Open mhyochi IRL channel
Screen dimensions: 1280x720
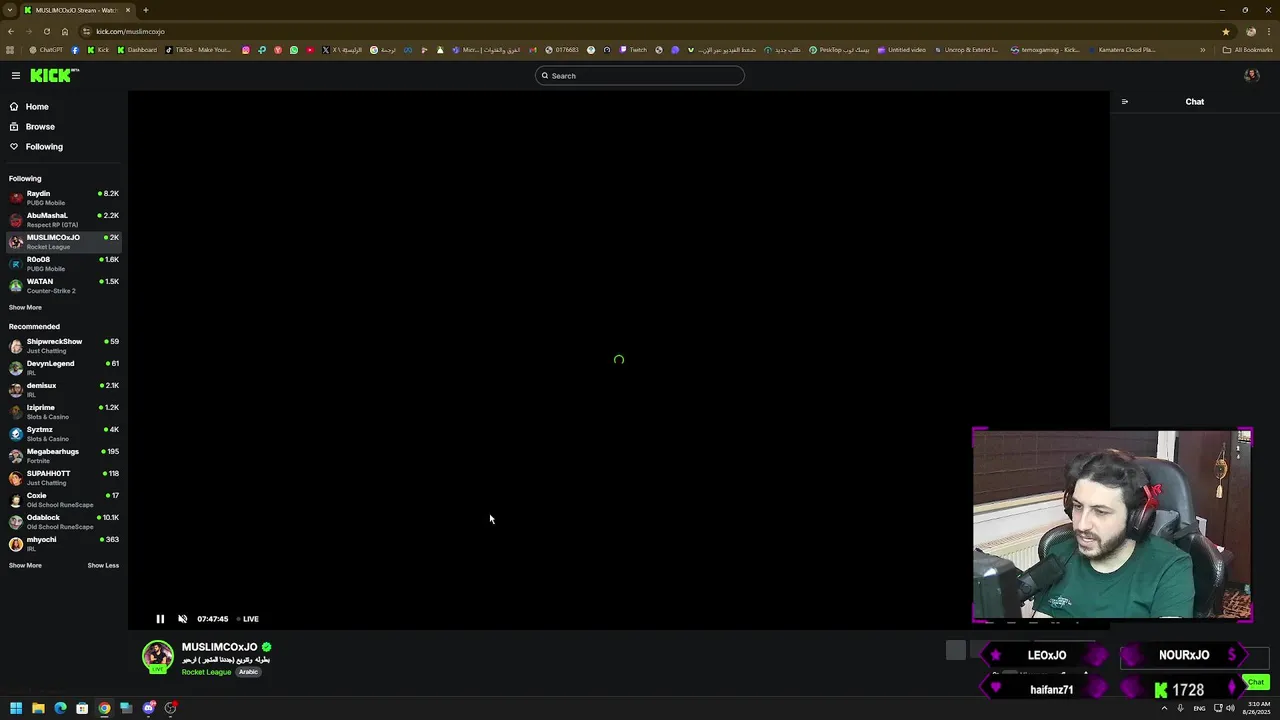64,544
